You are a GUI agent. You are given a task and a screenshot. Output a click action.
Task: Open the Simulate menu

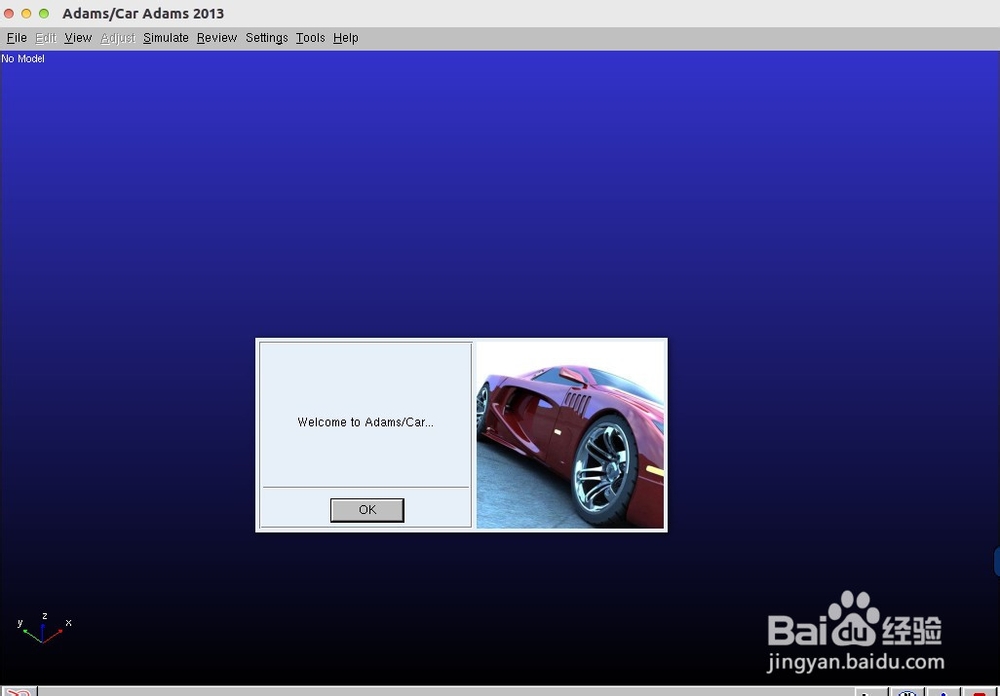166,38
